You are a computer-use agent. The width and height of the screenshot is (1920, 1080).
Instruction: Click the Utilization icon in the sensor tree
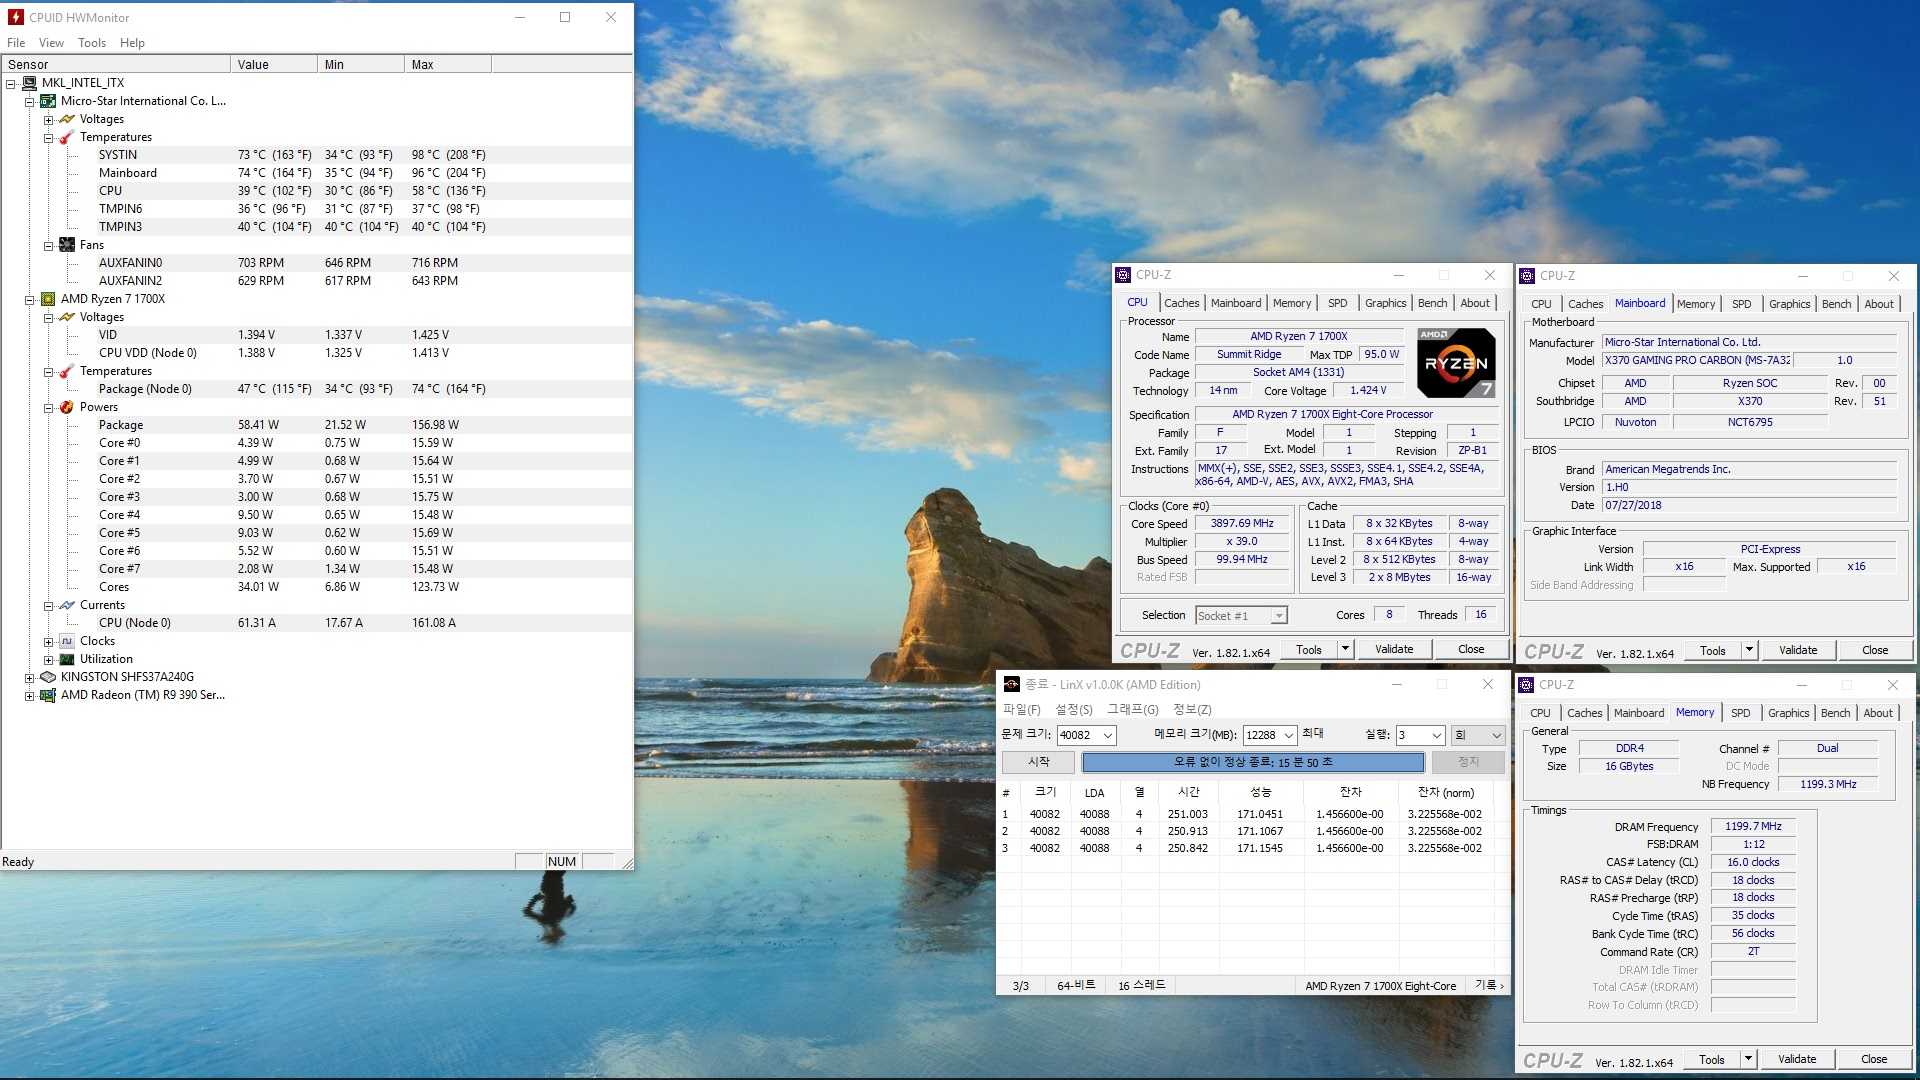click(x=67, y=659)
